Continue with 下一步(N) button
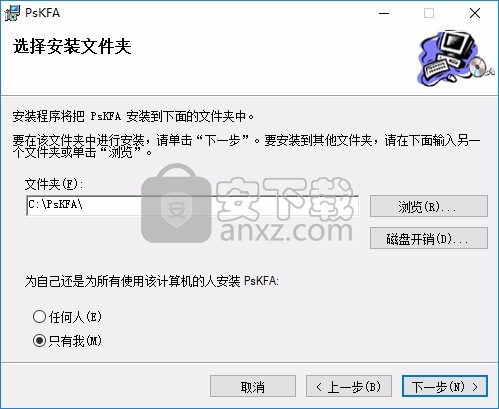The width and height of the screenshot is (499, 409). tap(445, 386)
